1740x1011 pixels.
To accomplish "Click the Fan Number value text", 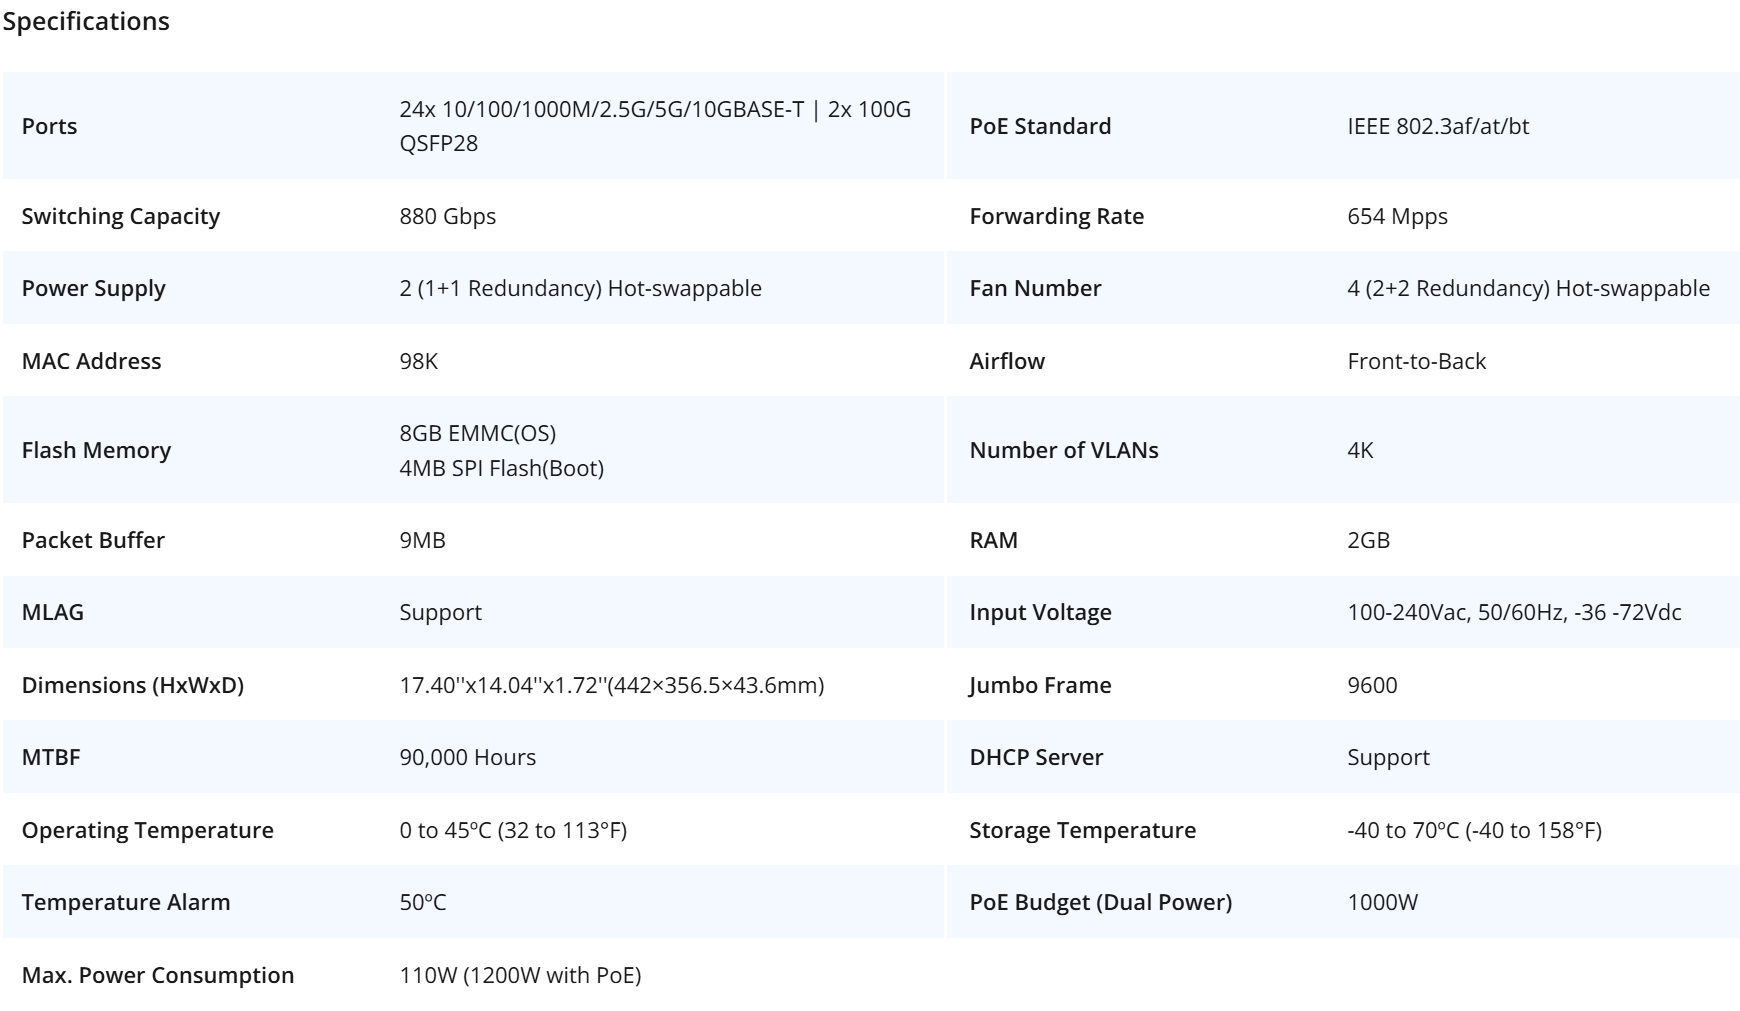I will pos(1528,288).
